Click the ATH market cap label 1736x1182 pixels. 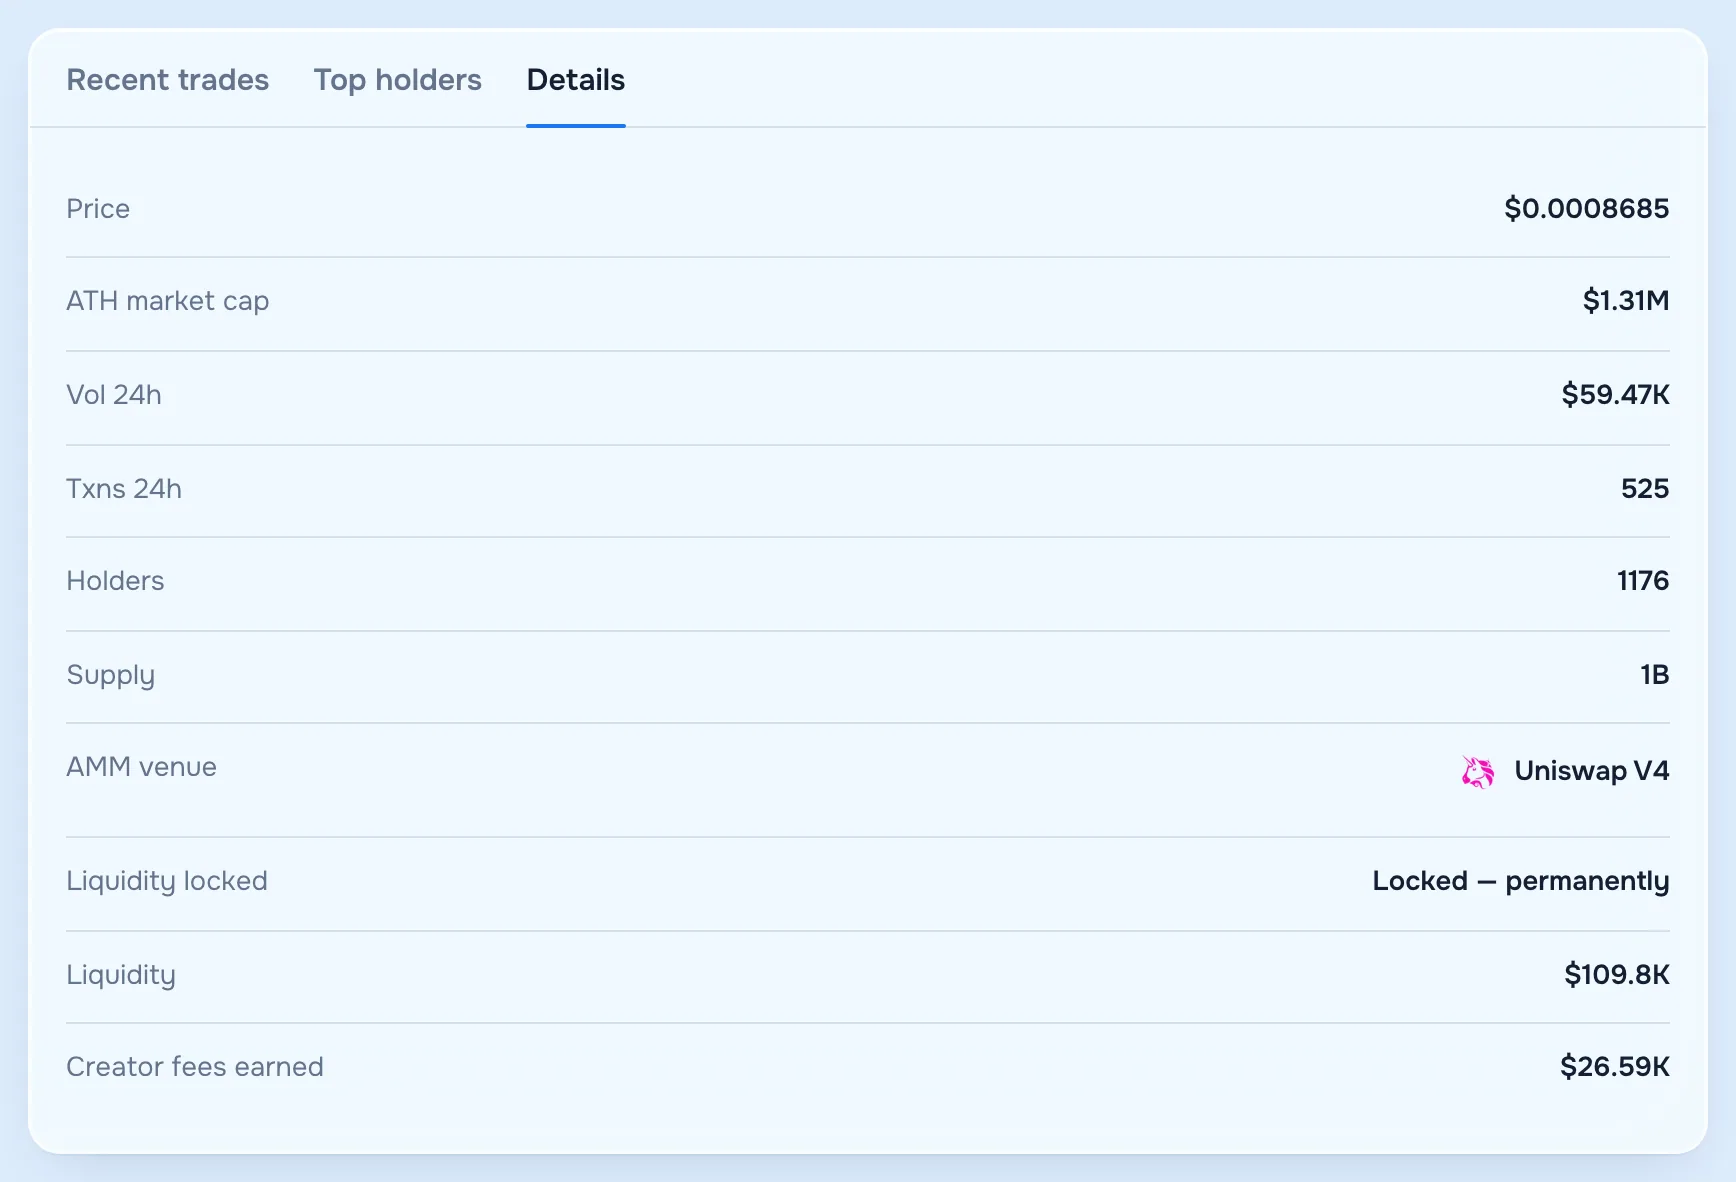click(x=167, y=301)
